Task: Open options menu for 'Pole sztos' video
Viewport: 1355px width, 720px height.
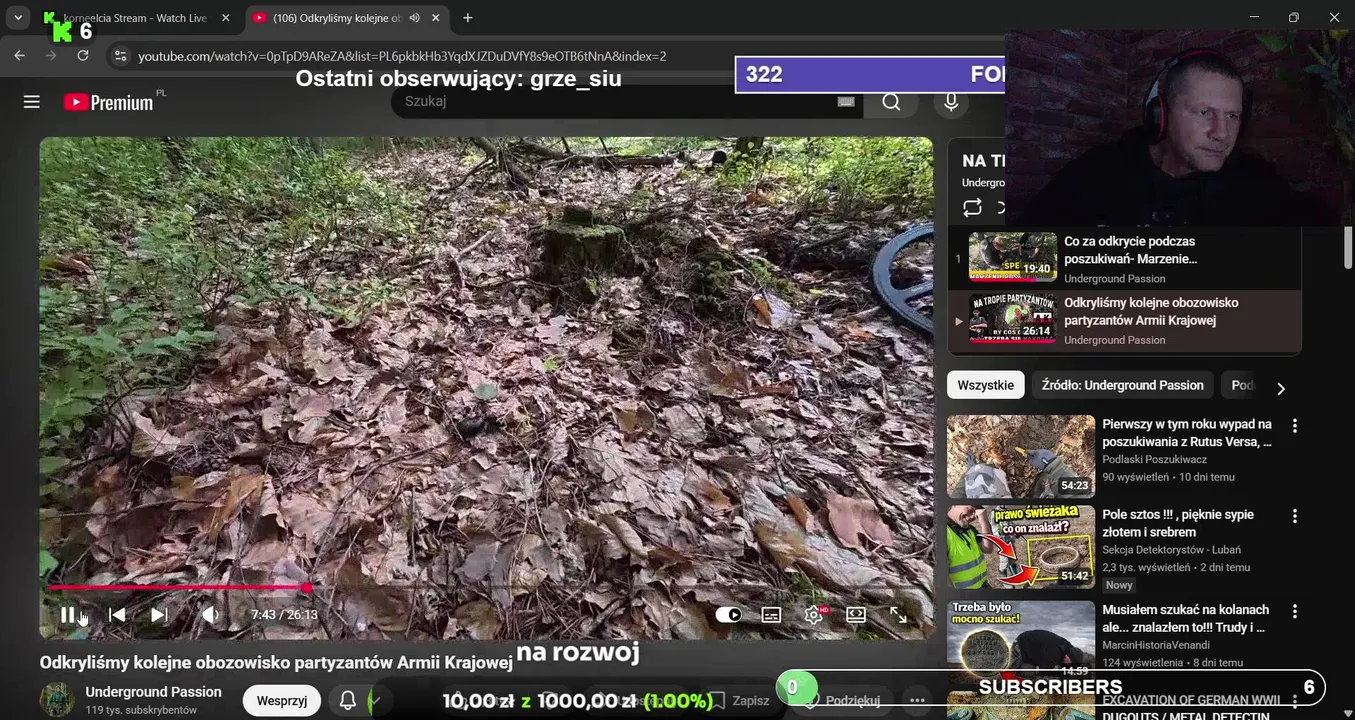Action: tap(1295, 516)
